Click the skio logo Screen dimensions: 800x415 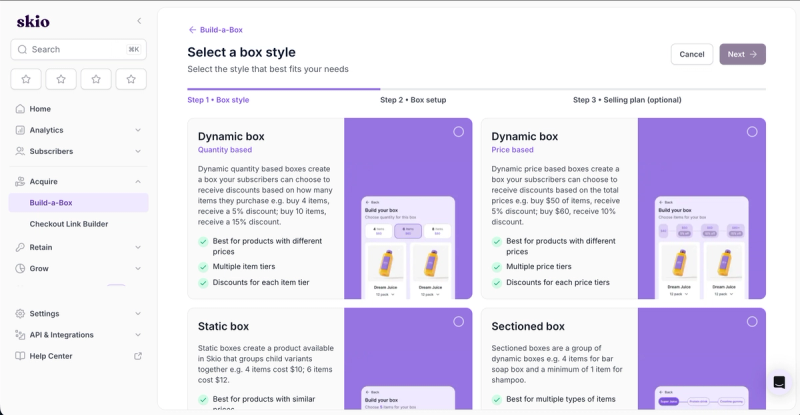click(x=33, y=21)
